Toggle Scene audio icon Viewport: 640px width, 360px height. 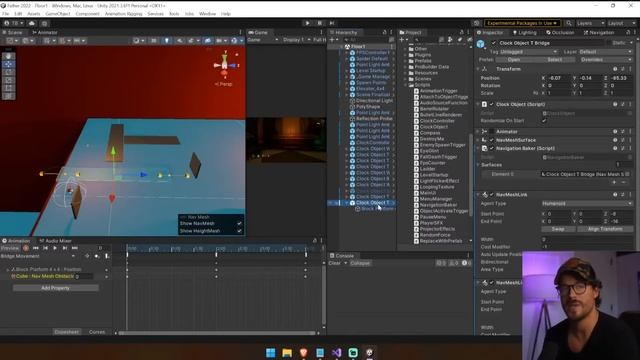[180, 40]
